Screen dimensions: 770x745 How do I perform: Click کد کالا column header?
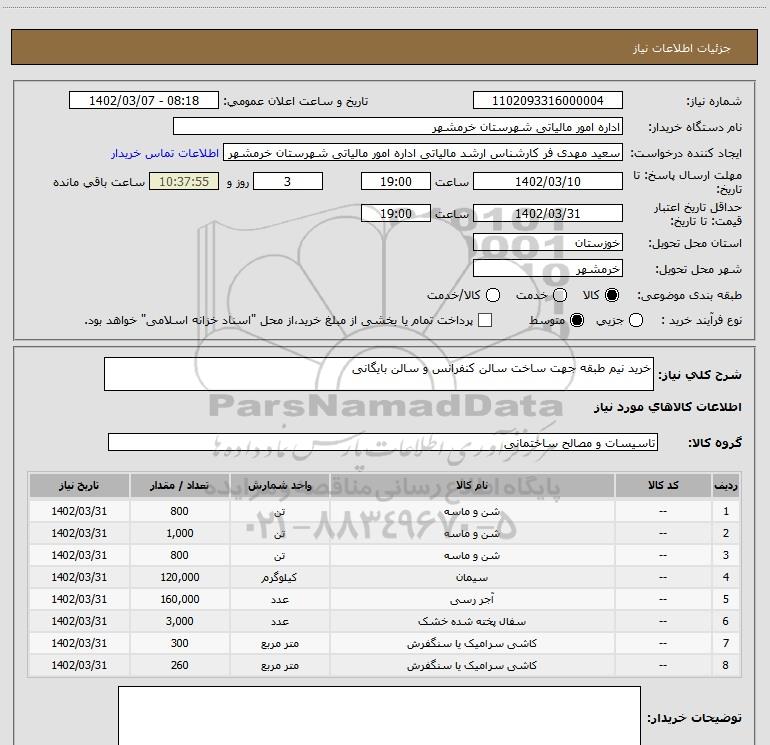[663, 485]
